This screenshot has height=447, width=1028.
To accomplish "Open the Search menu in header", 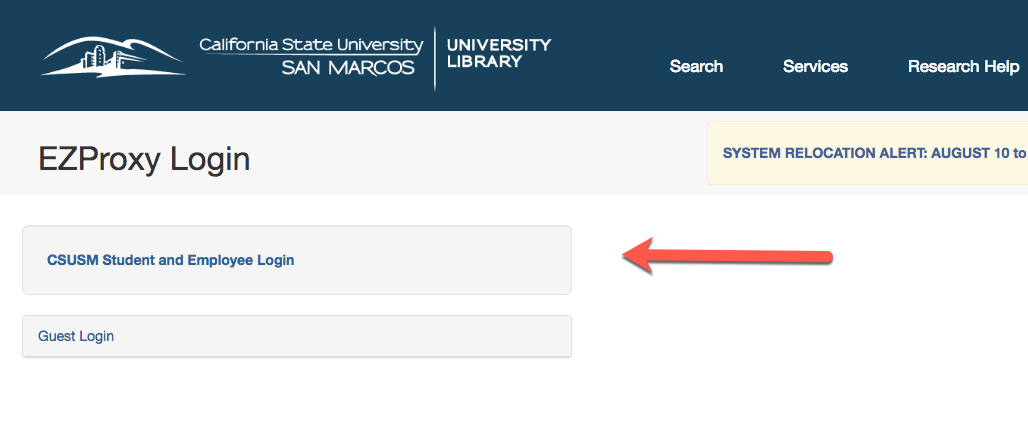I will click(696, 66).
